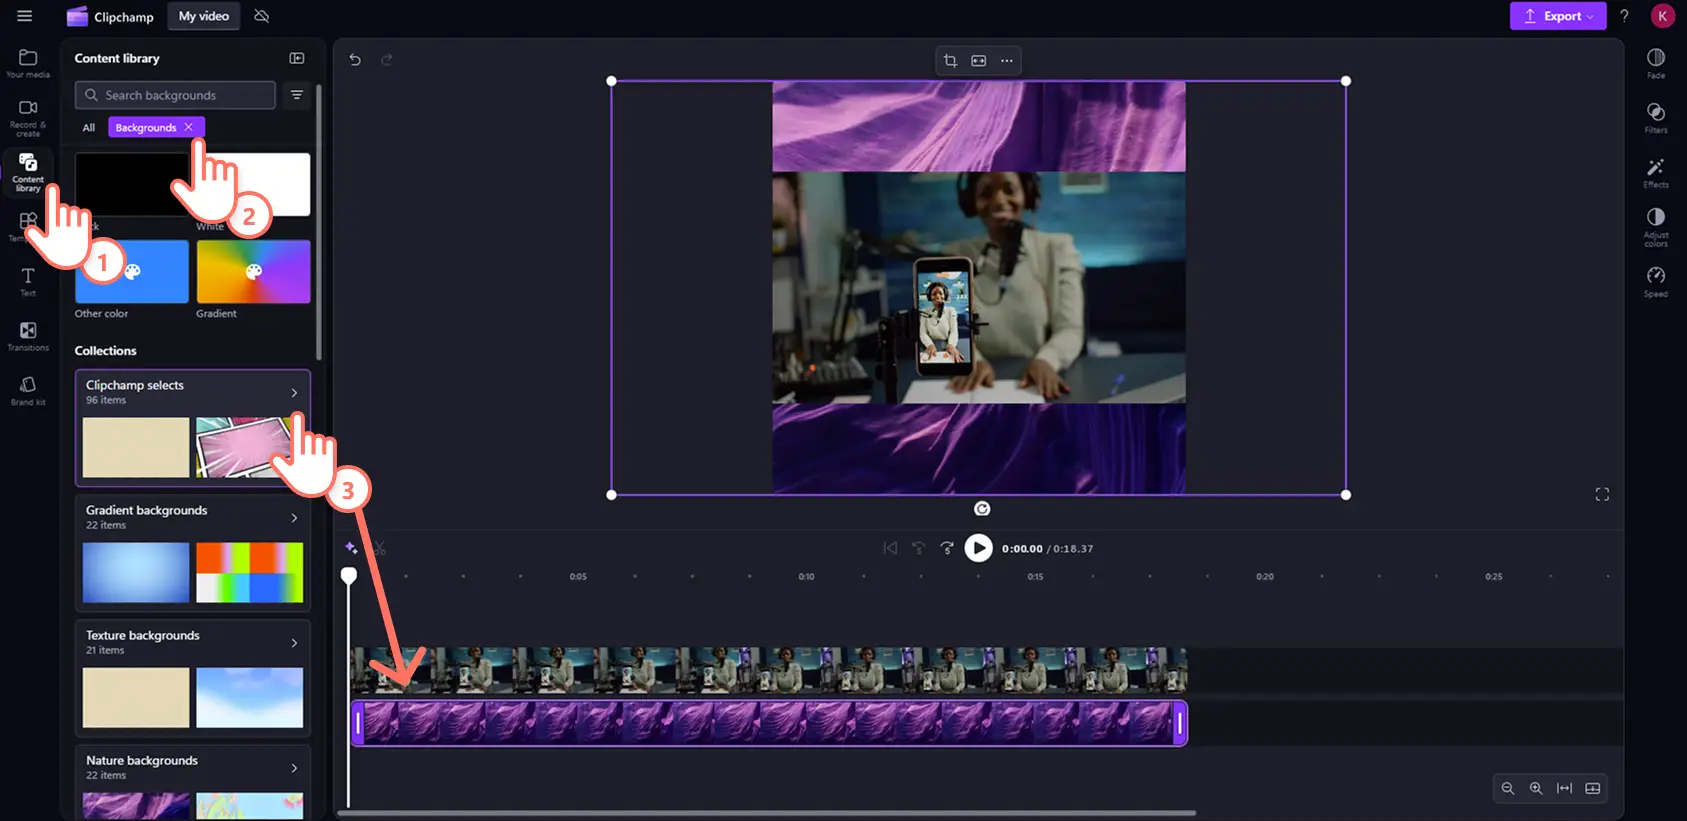
Task: Select the video clip on timeline
Action: click(768, 669)
